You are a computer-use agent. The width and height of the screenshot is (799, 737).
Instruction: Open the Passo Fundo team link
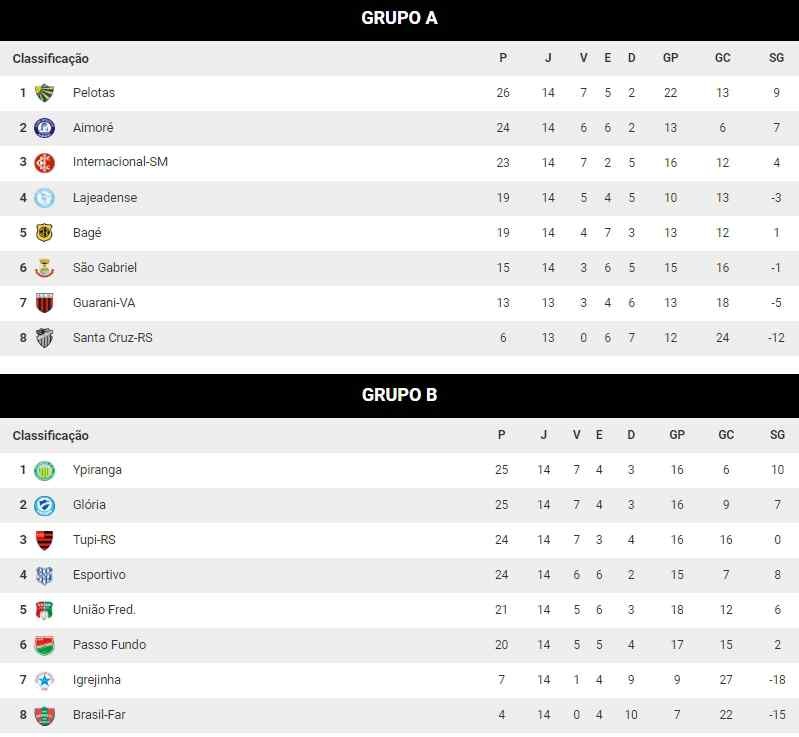110,645
